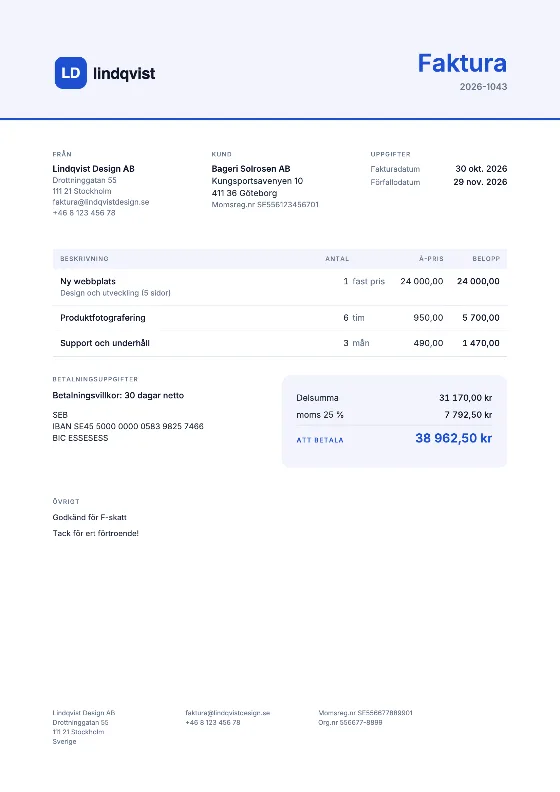Select the invoice number 2026-1043

click(483, 86)
